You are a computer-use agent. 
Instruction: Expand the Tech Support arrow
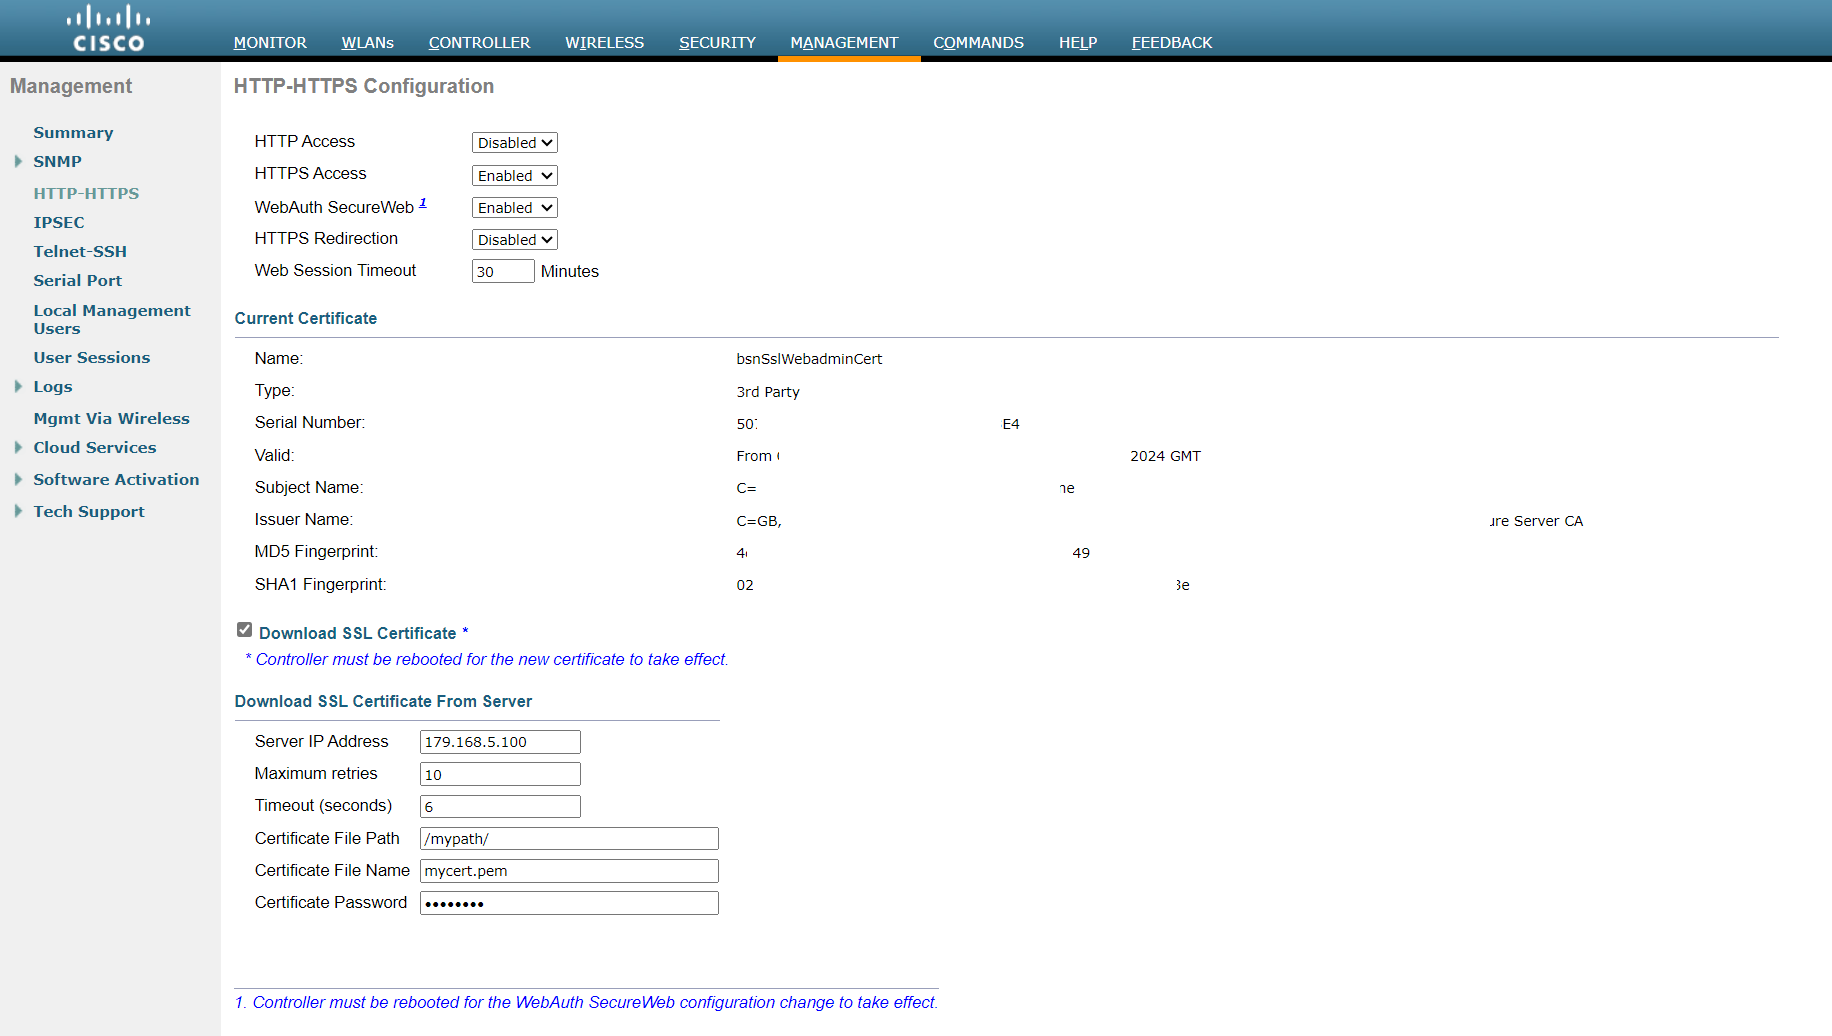(x=18, y=511)
